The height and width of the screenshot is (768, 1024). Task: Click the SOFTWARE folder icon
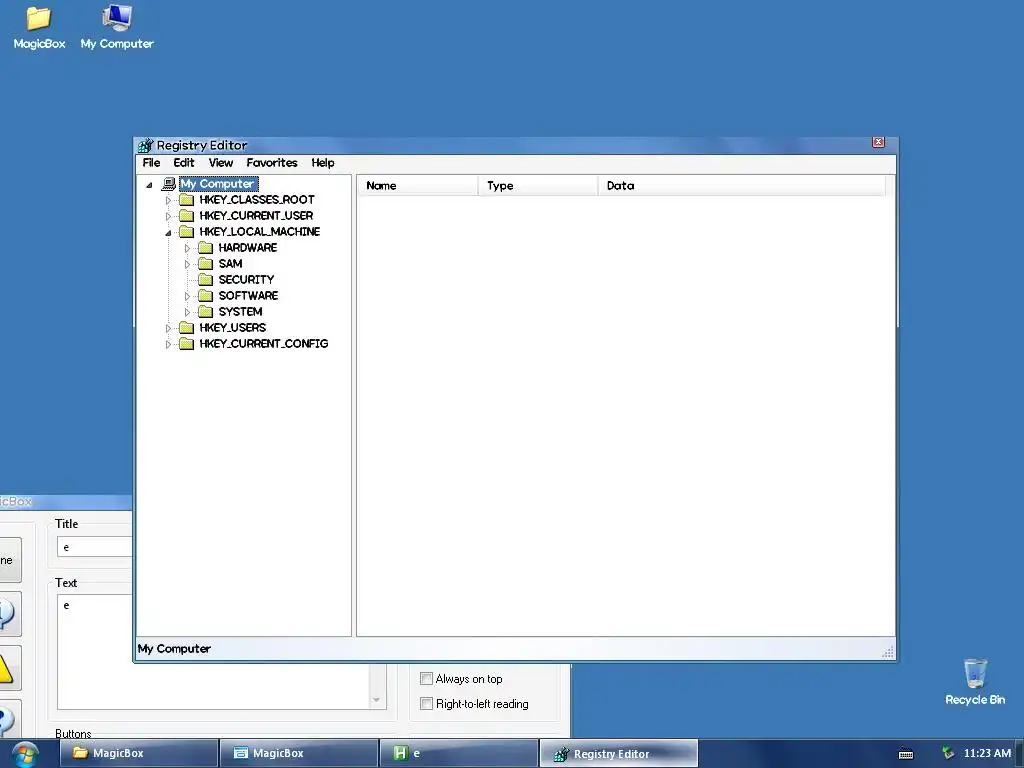(x=206, y=296)
